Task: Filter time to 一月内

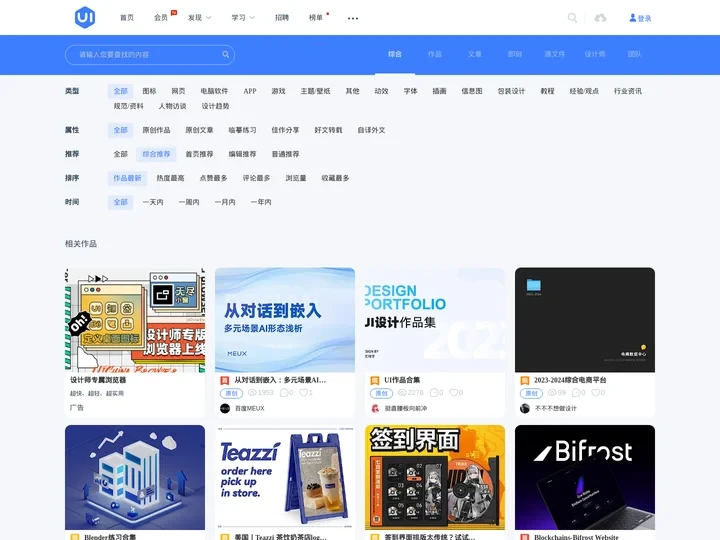Action: [x=225, y=202]
